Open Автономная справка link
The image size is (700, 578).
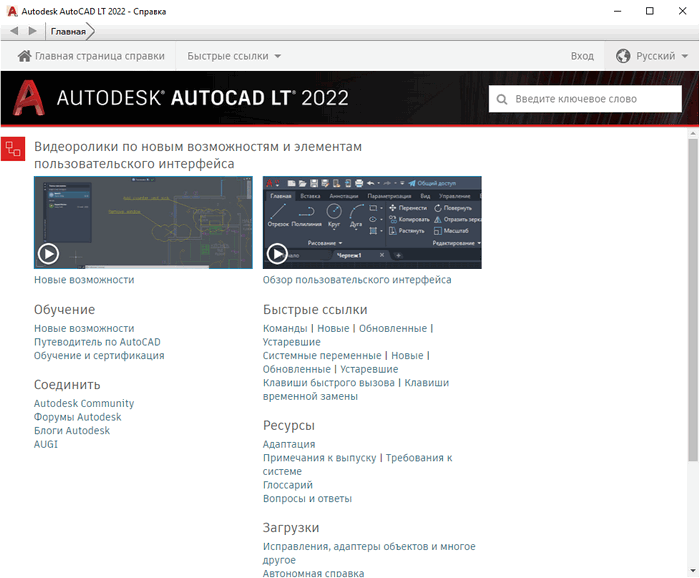(x=313, y=573)
